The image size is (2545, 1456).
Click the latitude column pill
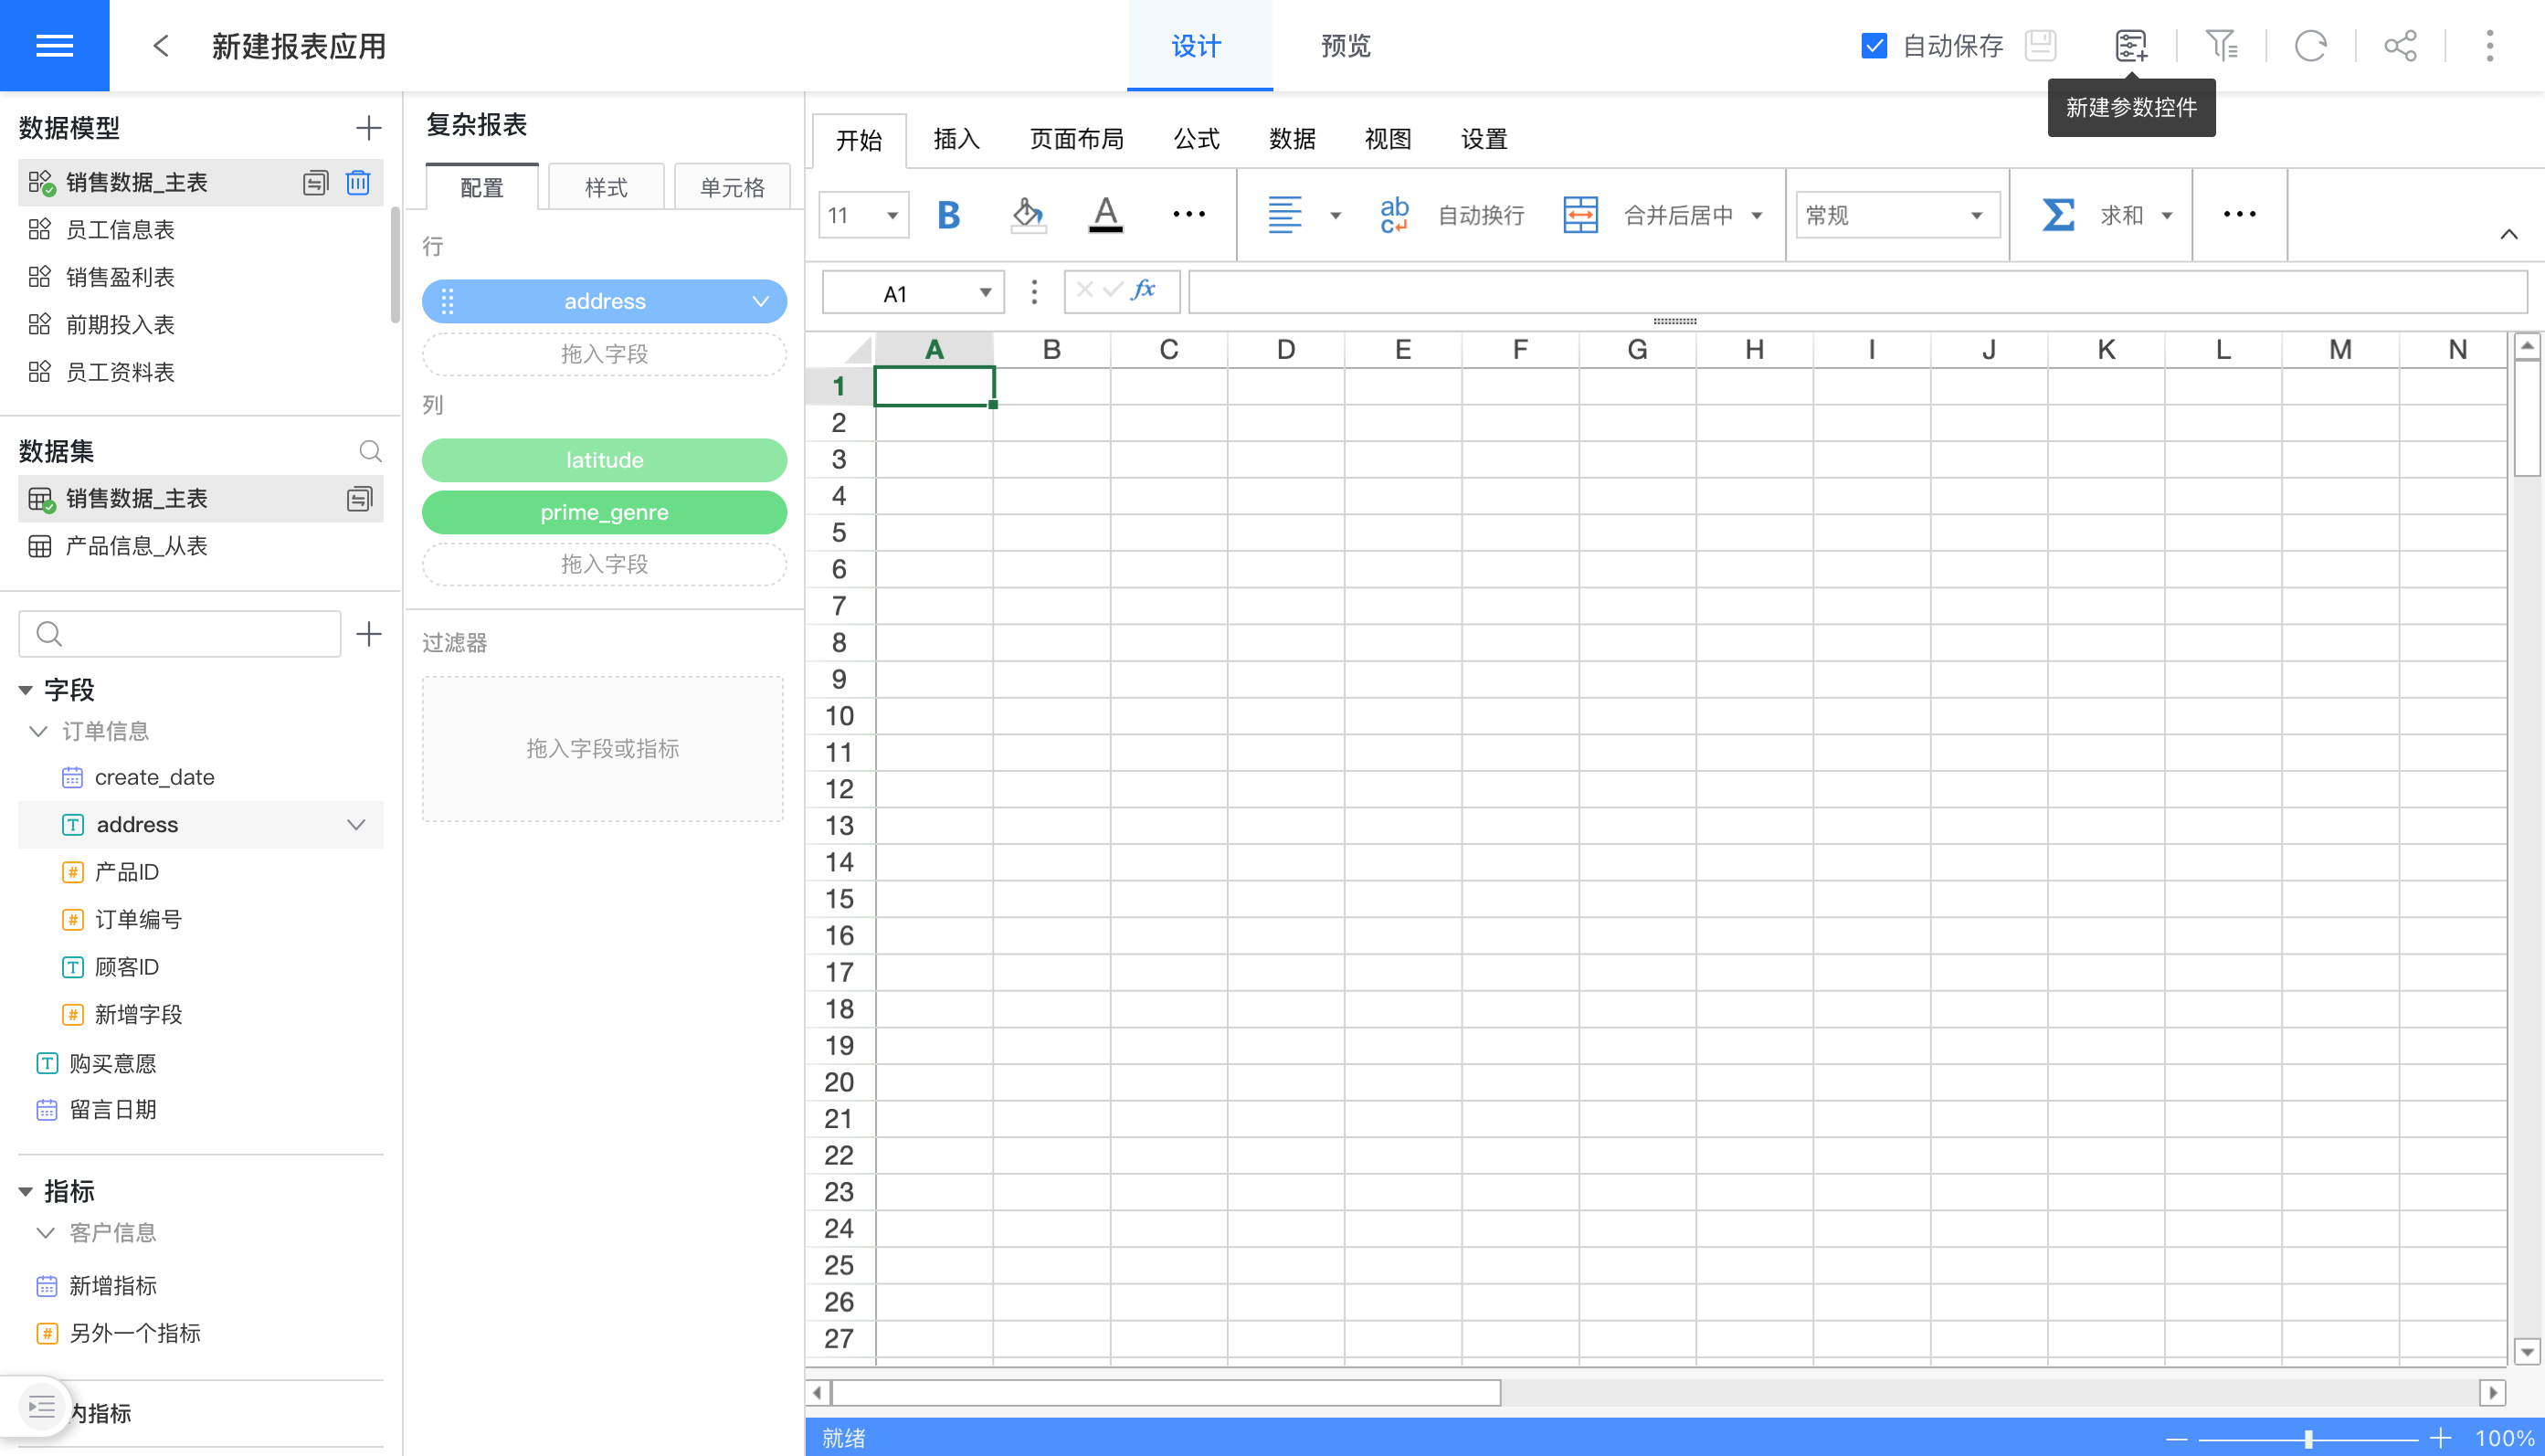tap(604, 460)
